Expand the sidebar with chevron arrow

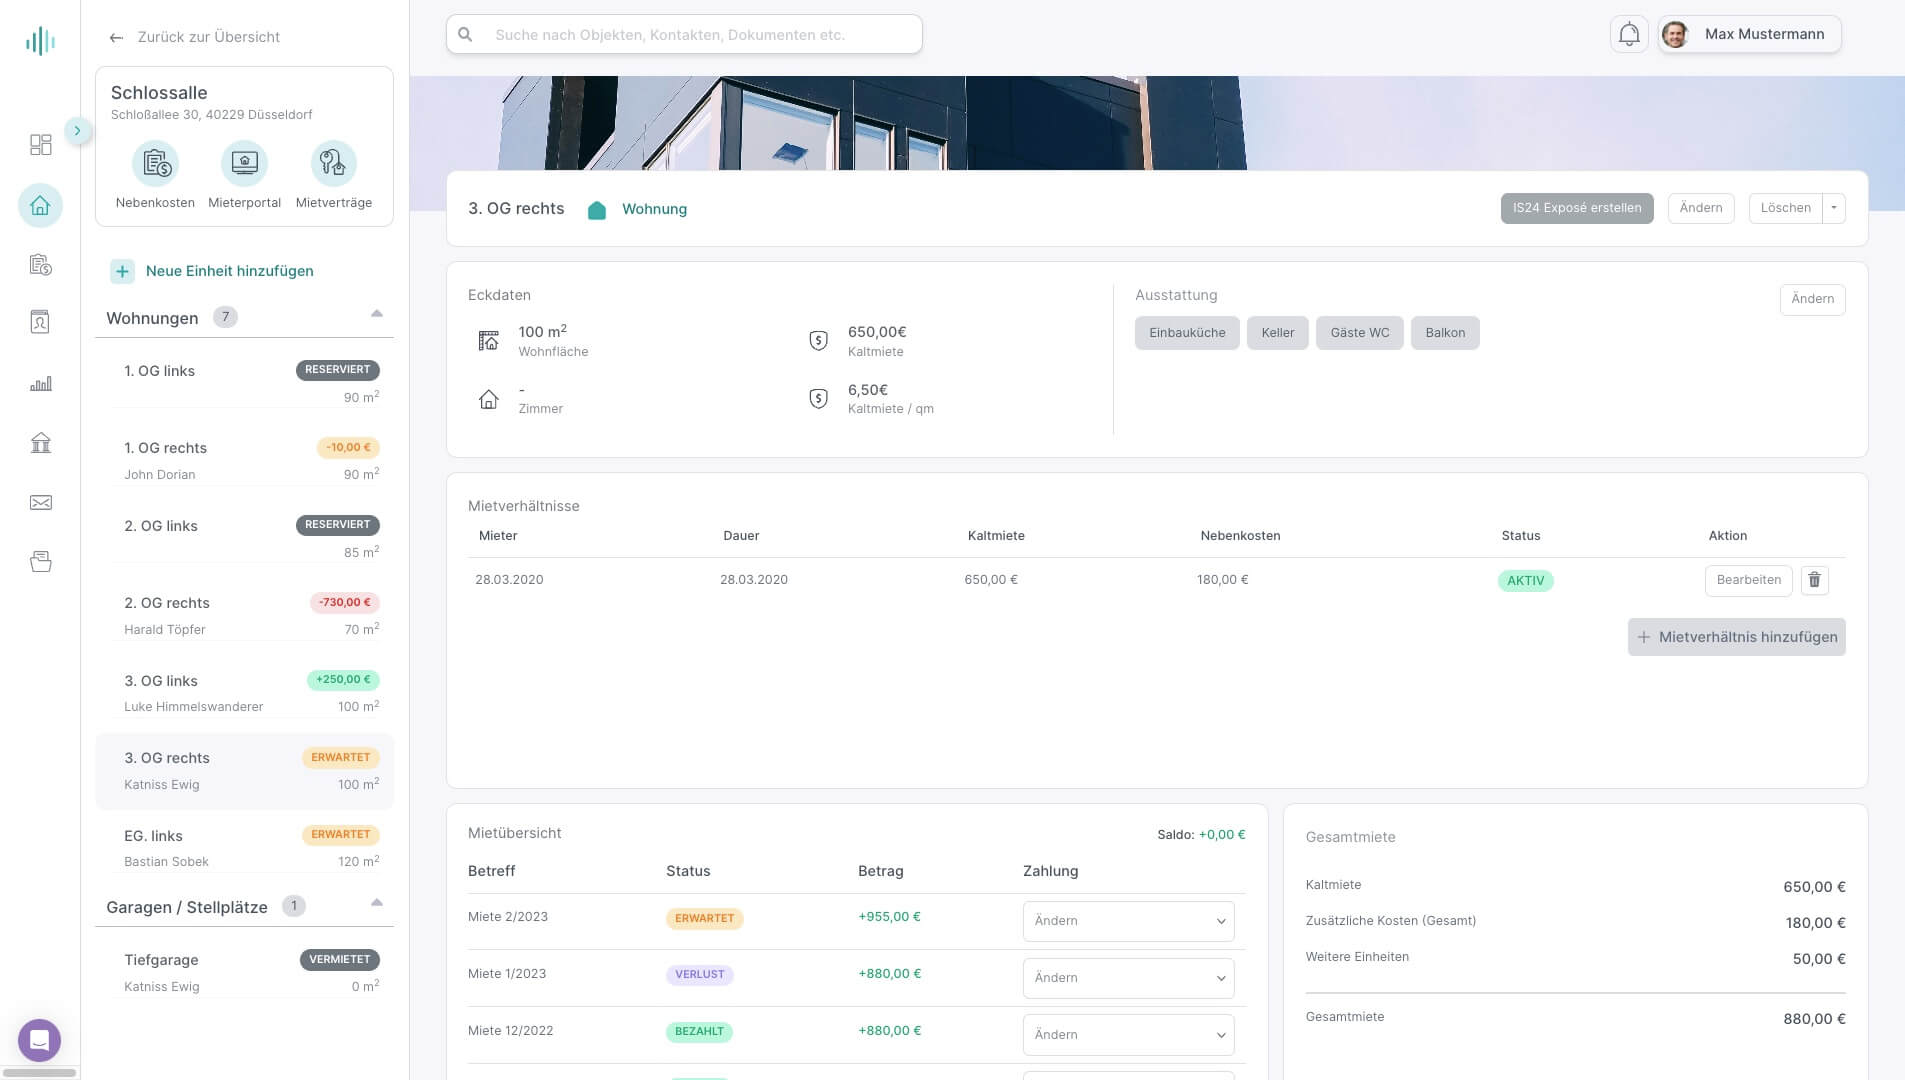coord(77,131)
